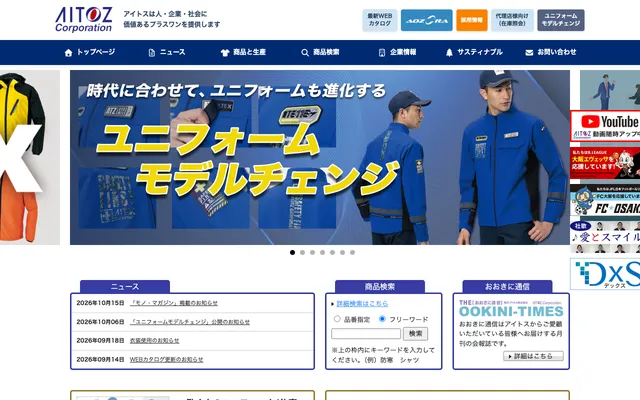Click the product search keyword field
This screenshot has width=640, height=400.
pyautogui.click(x=366, y=334)
